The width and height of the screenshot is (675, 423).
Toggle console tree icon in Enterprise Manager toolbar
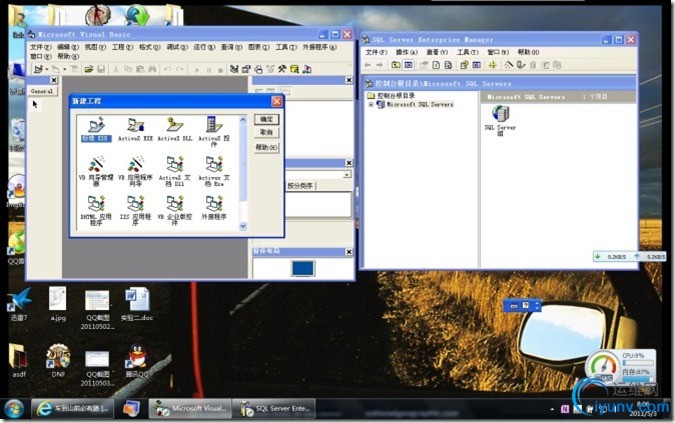point(408,65)
